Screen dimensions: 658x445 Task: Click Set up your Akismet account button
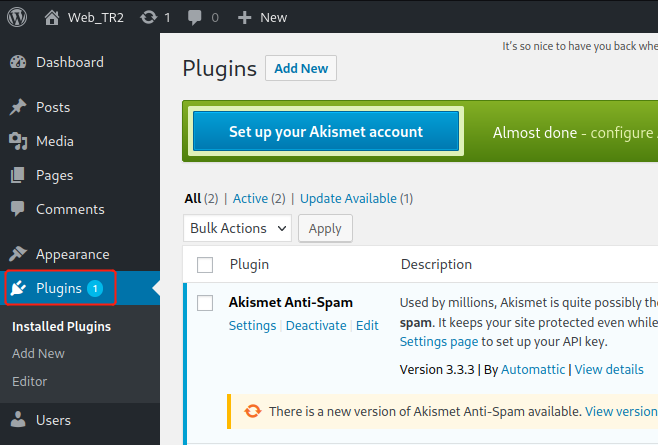[x=325, y=132]
